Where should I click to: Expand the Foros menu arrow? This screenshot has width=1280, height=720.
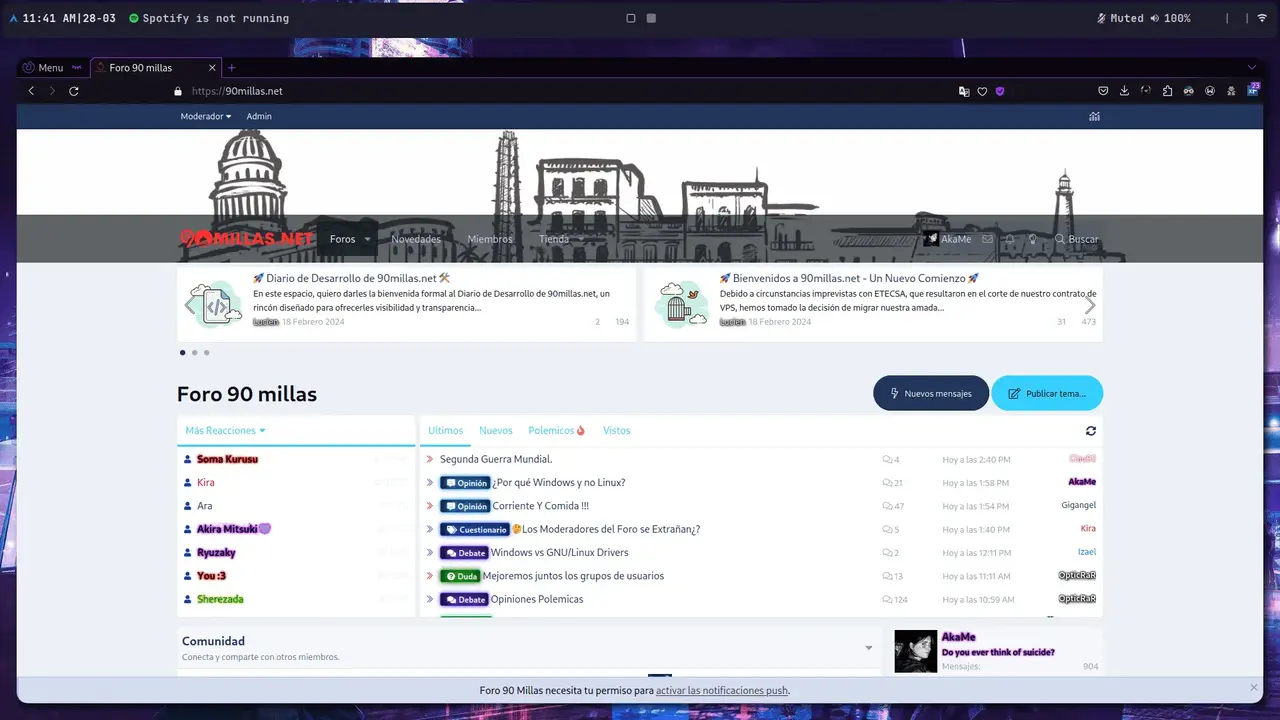368,239
